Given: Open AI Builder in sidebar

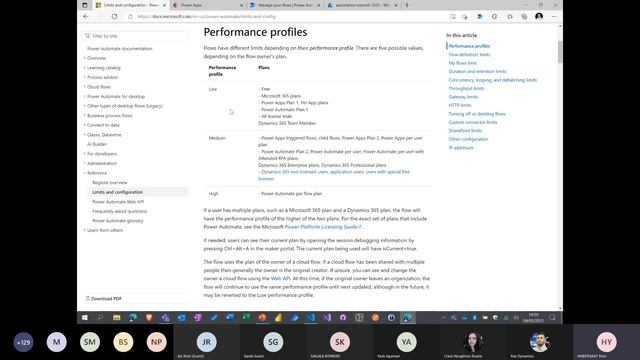Looking at the screenshot, I should [x=97, y=144].
